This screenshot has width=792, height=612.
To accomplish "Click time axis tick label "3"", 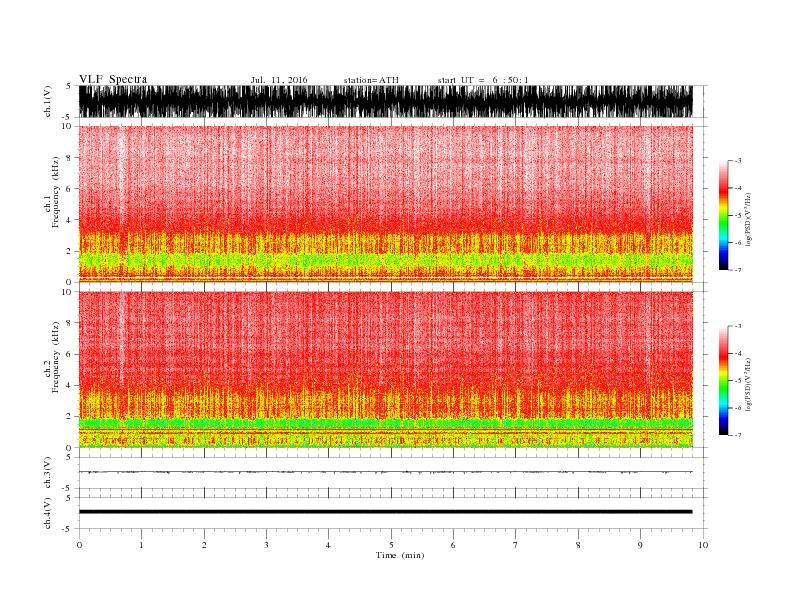I will coord(266,545).
